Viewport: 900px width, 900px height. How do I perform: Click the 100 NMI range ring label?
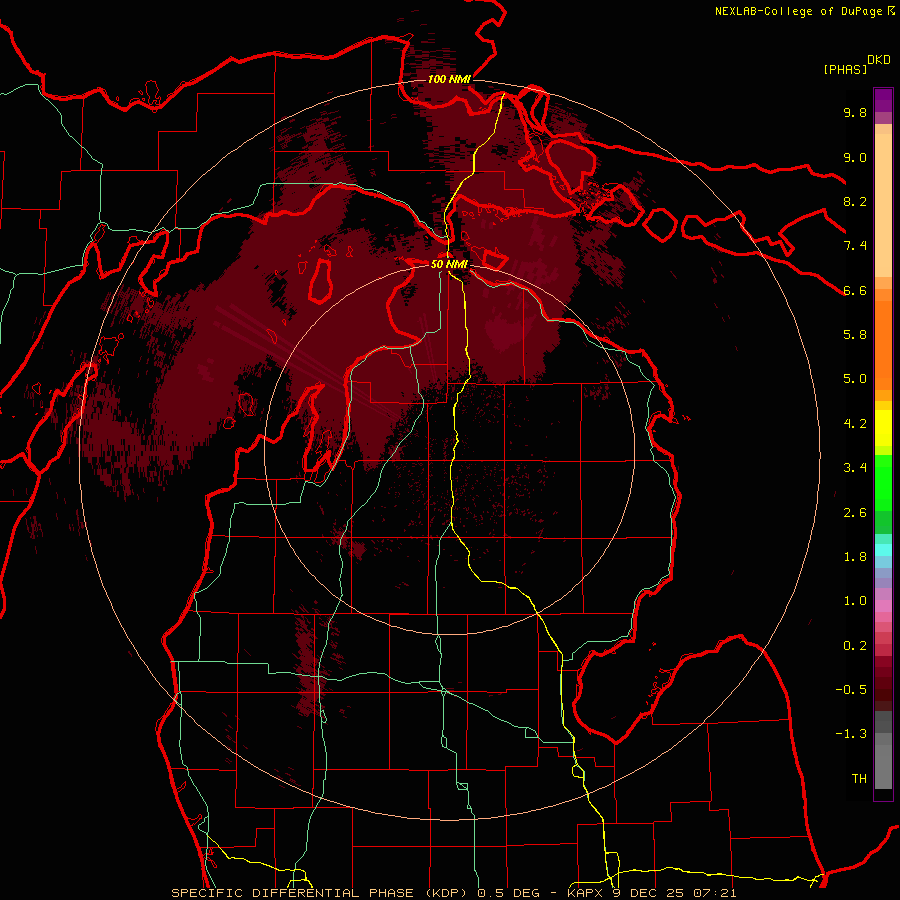449,79
